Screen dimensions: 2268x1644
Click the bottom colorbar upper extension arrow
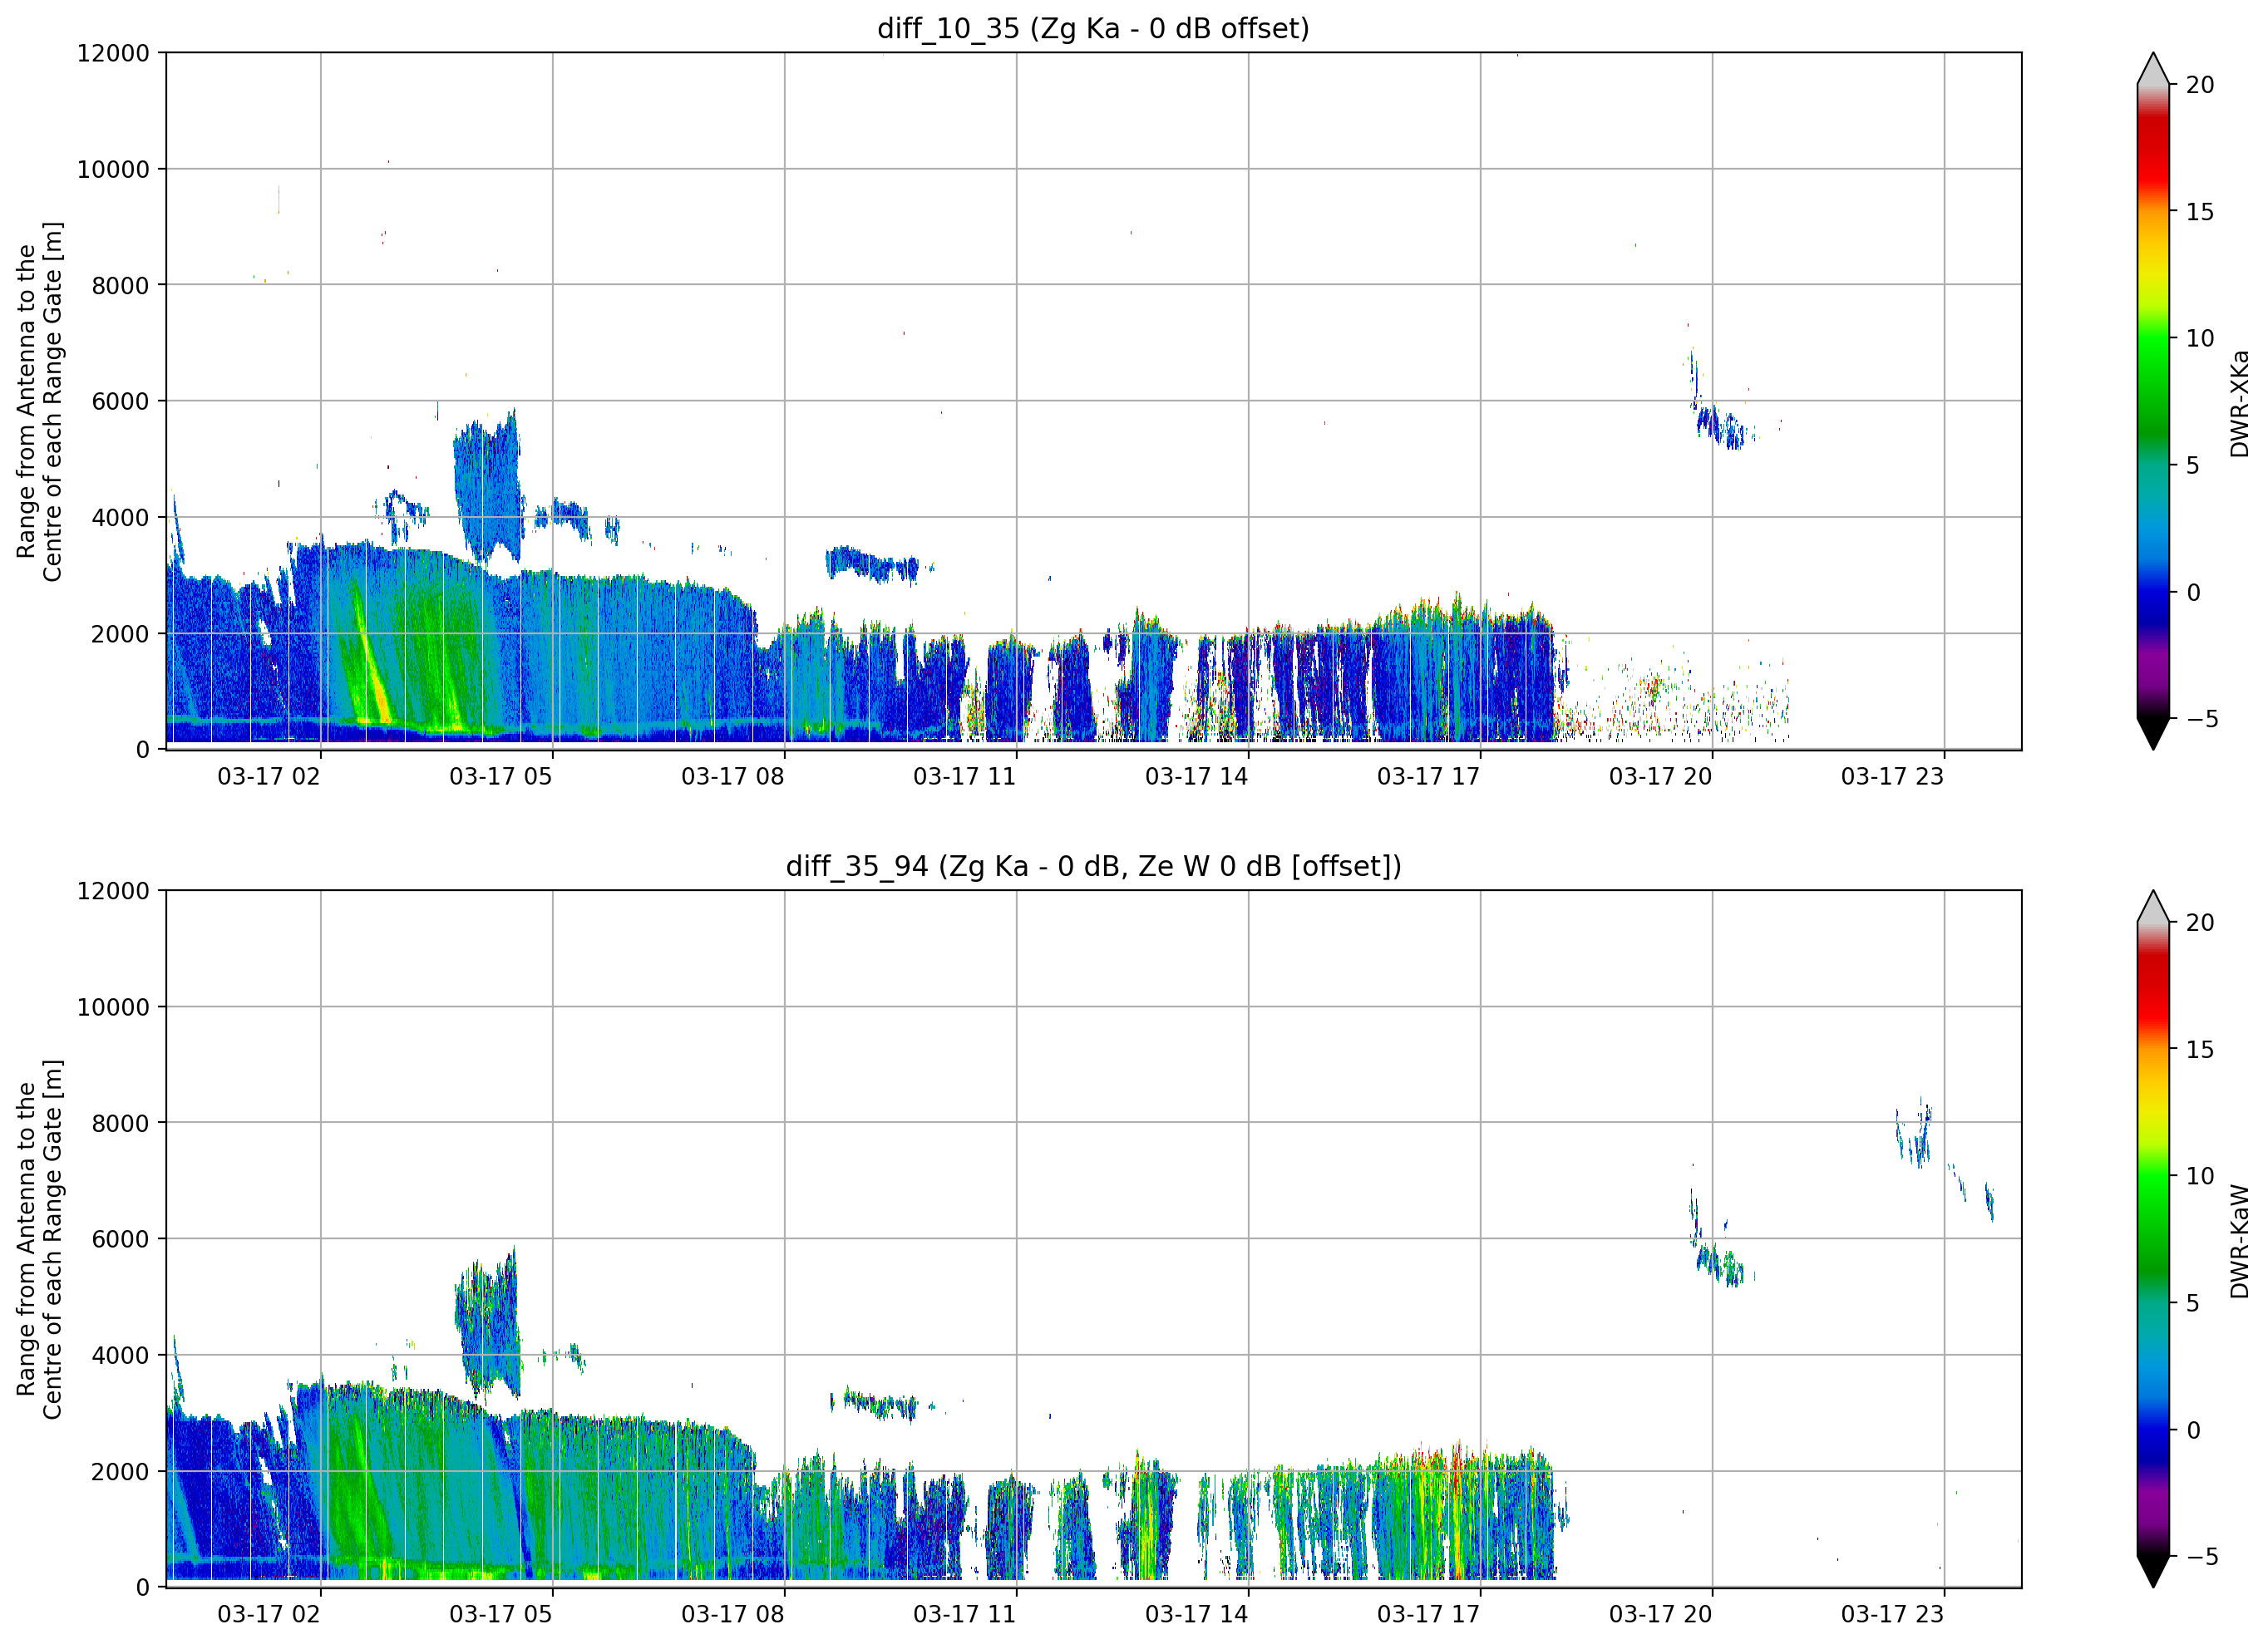pyautogui.click(x=2153, y=906)
